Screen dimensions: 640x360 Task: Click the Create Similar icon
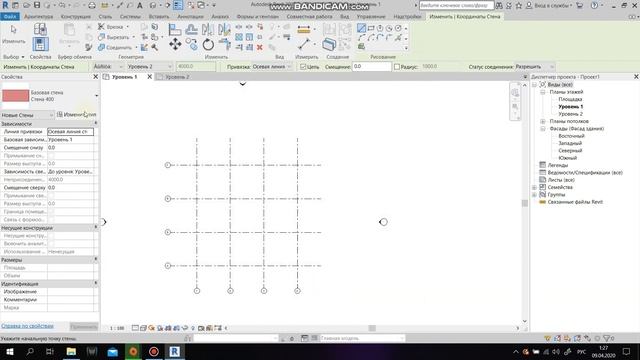[329, 44]
